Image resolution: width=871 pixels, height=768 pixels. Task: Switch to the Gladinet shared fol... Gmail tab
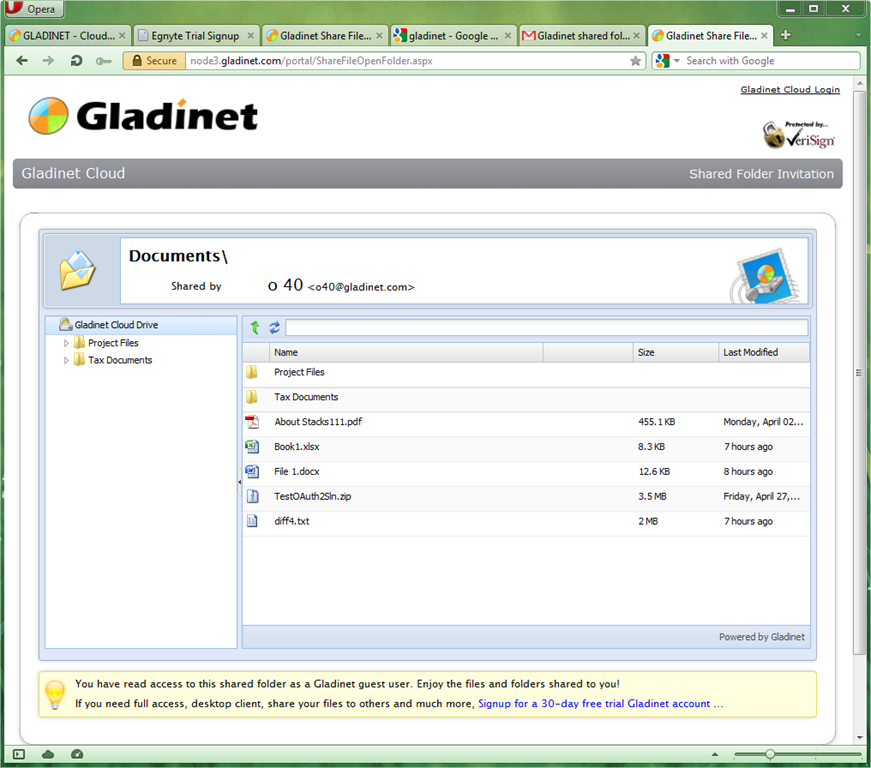[x=582, y=36]
